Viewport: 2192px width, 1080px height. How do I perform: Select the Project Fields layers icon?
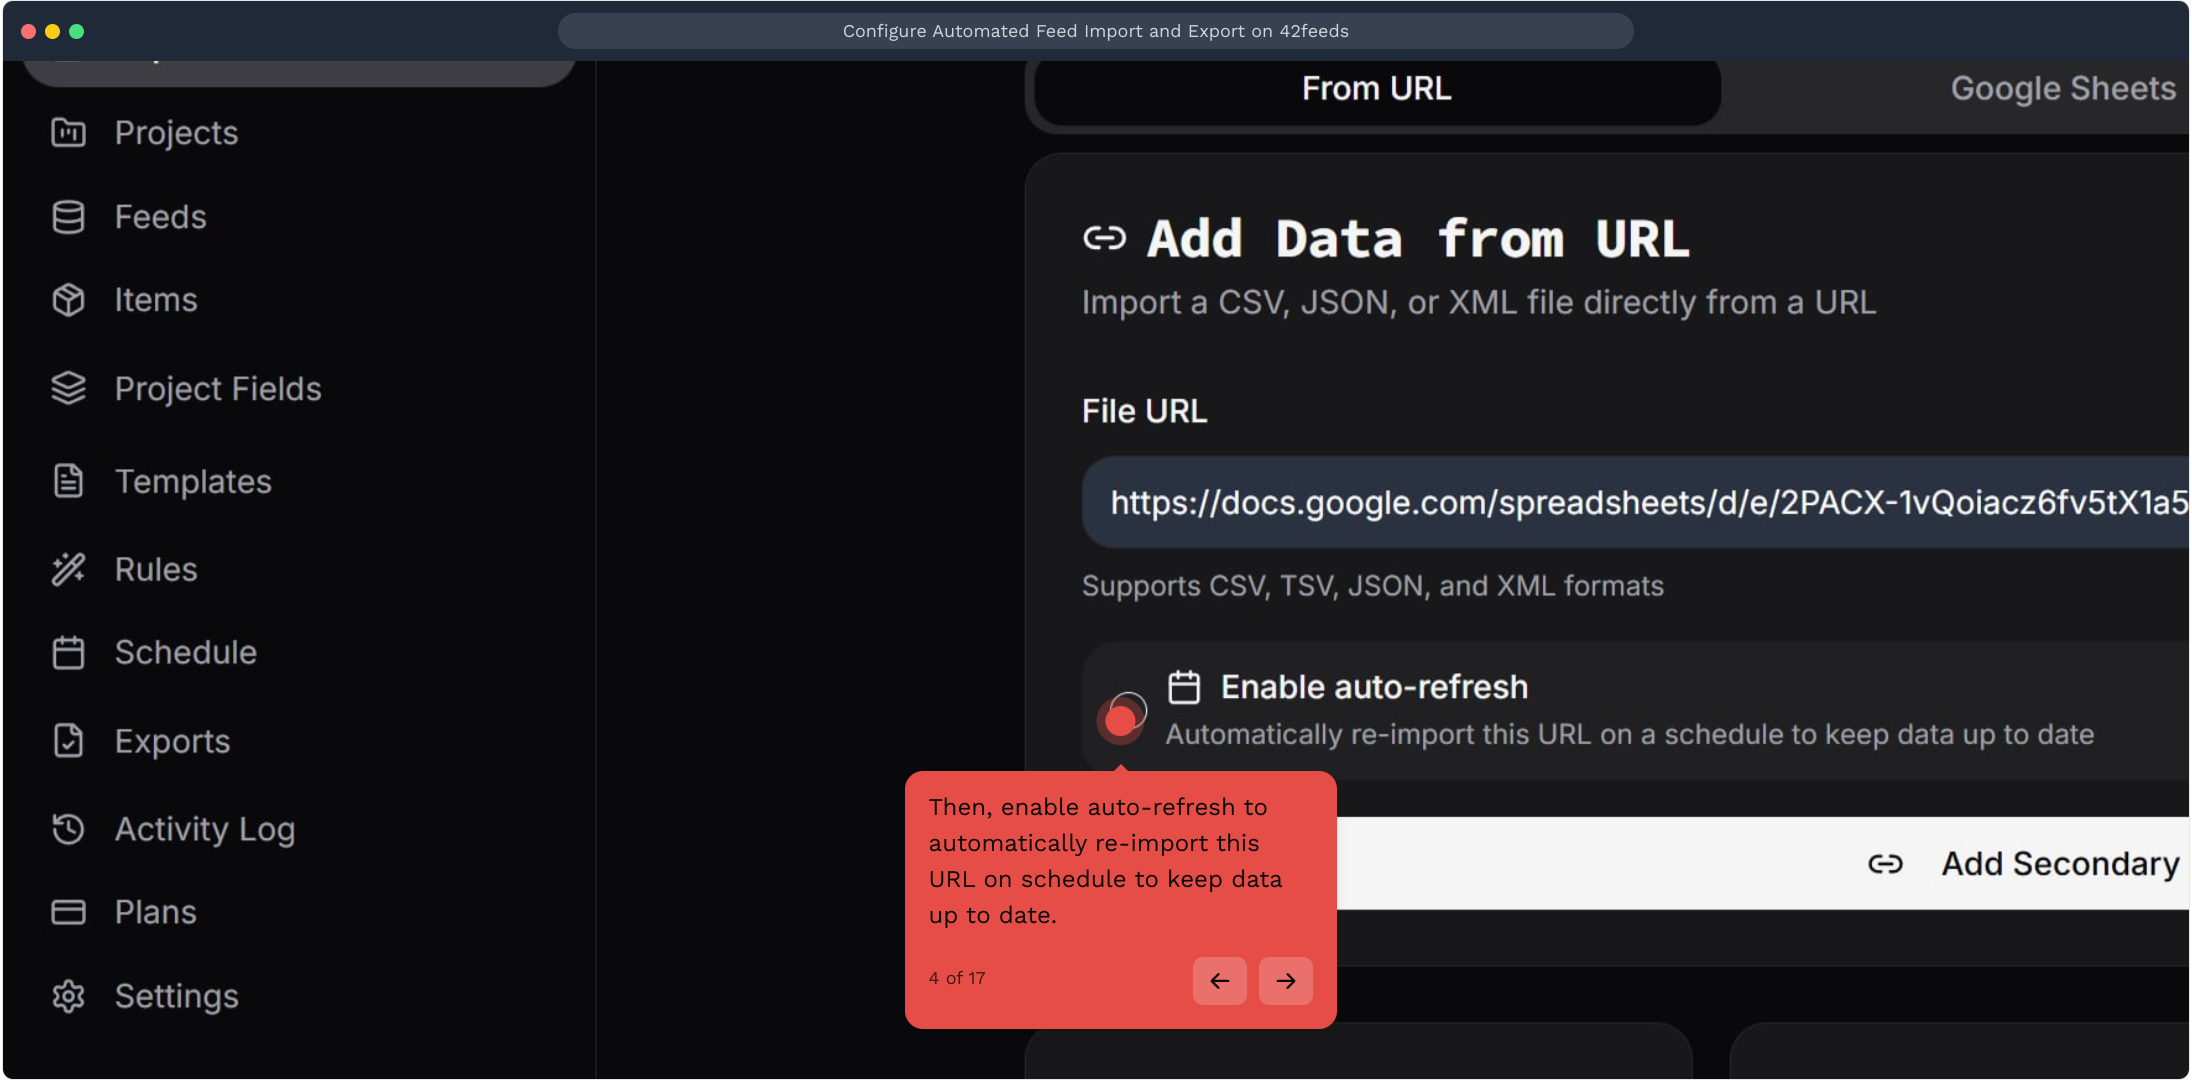click(x=68, y=388)
